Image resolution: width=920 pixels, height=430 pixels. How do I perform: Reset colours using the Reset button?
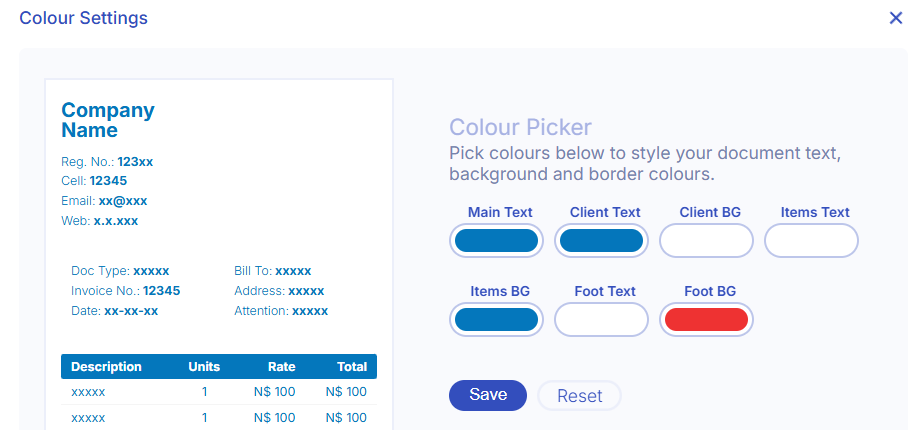pos(580,396)
